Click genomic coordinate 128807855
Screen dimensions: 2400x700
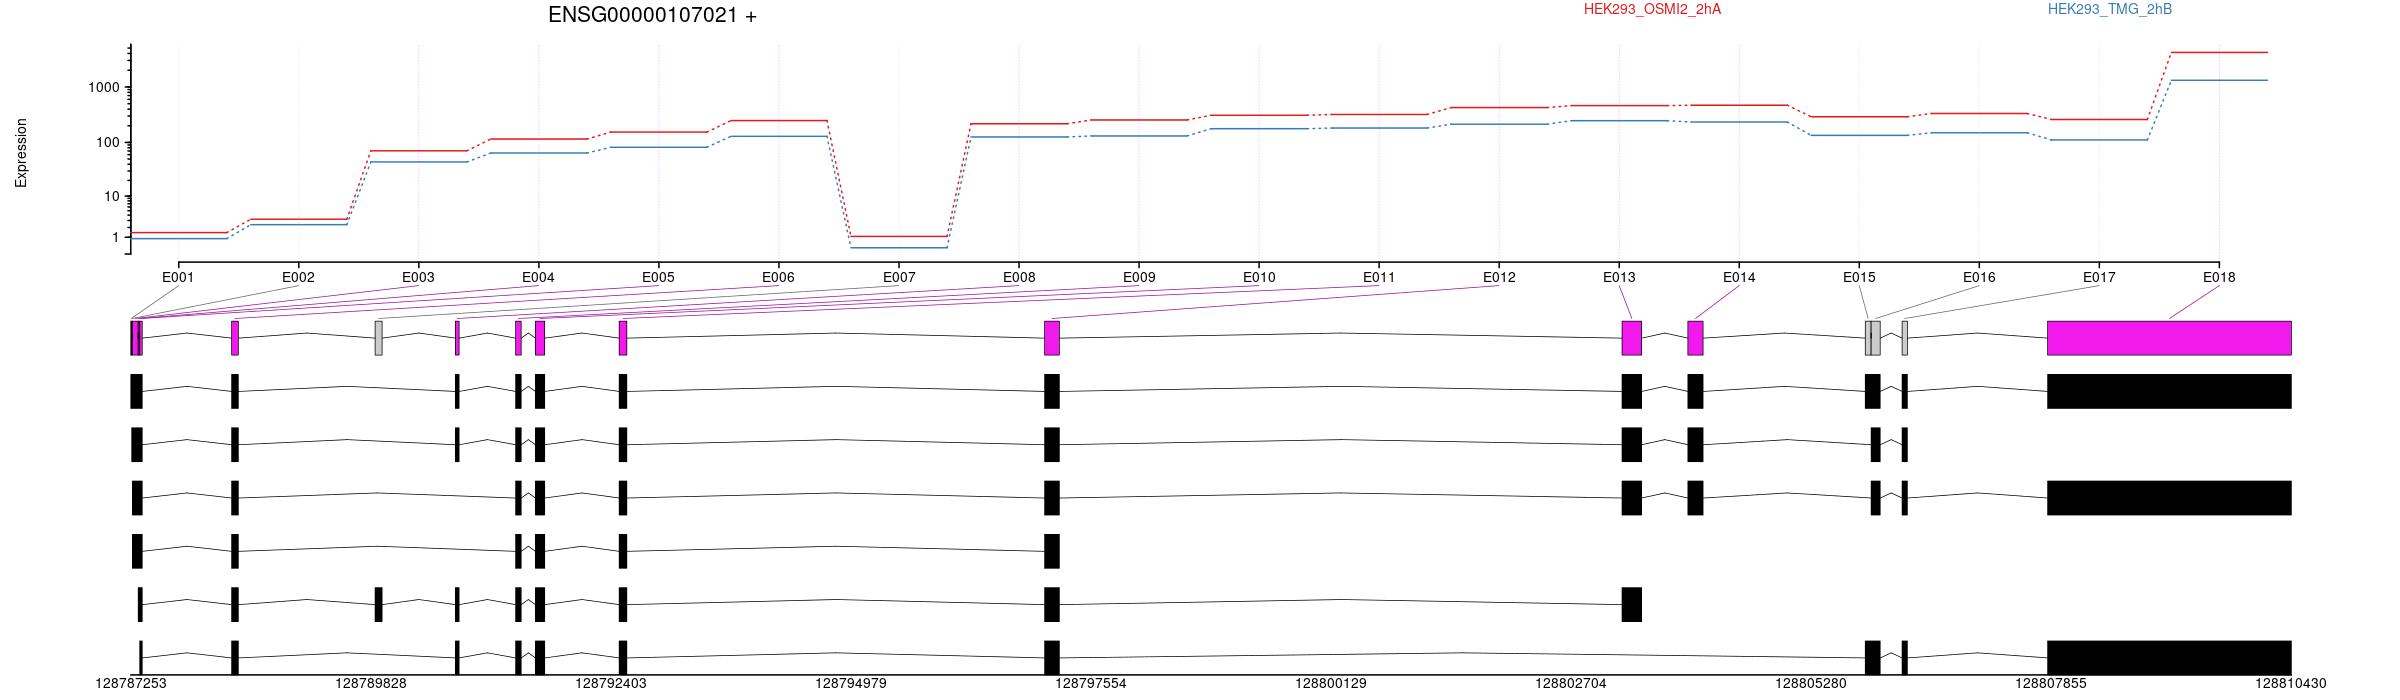click(x=2051, y=684)
